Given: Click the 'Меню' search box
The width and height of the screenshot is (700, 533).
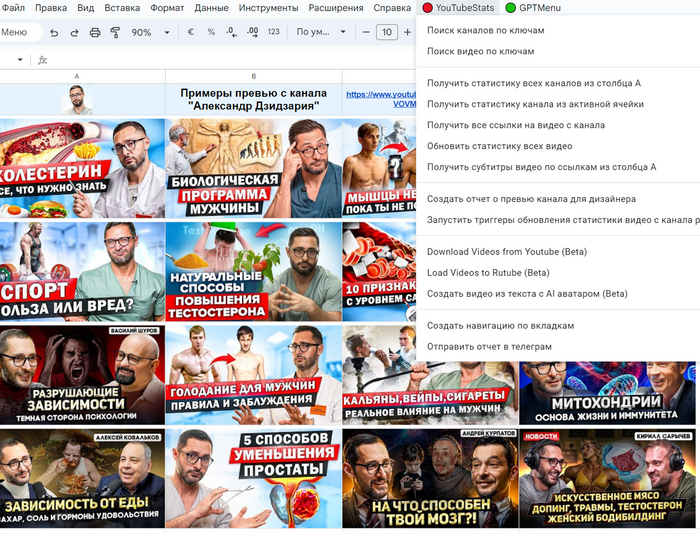Looking at the screenshot, I should (21, 32).
